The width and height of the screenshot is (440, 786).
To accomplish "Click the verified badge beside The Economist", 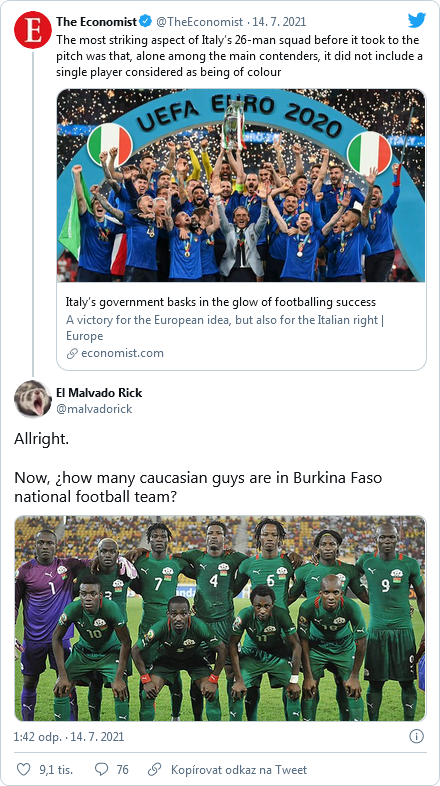I will point(145,22).
